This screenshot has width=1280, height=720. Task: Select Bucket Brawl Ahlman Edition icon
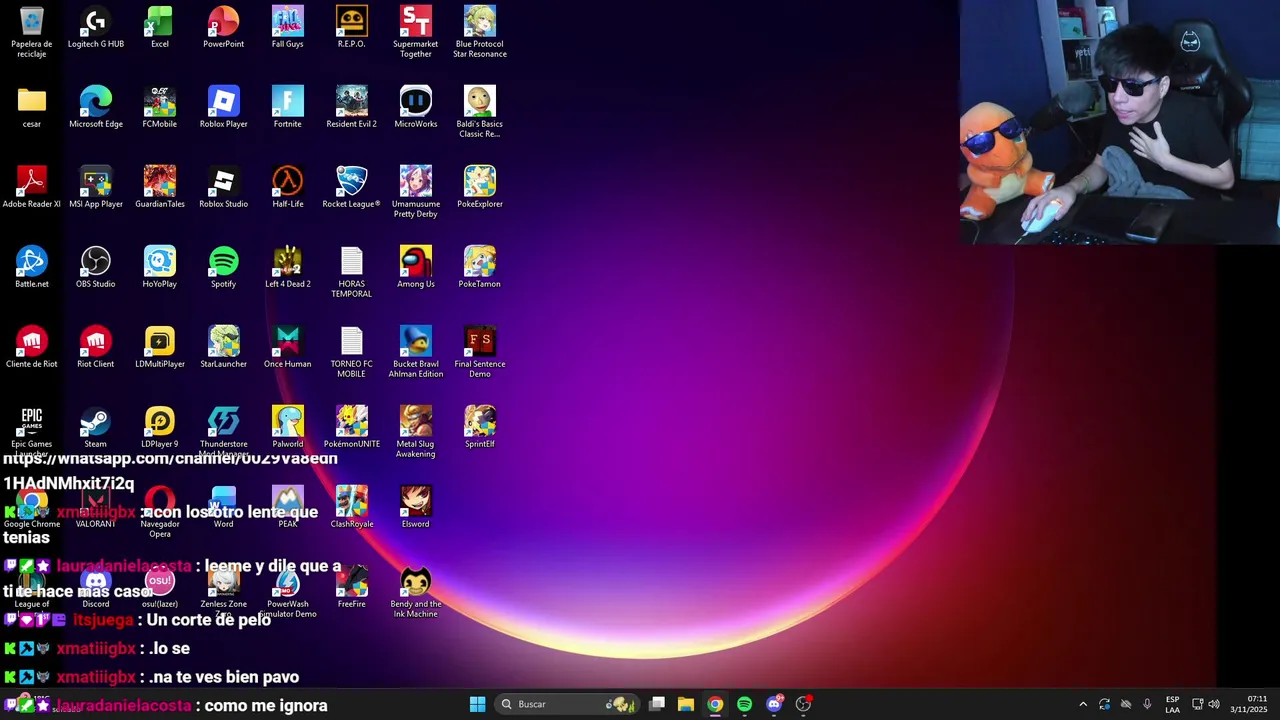(x=416, y=352)
